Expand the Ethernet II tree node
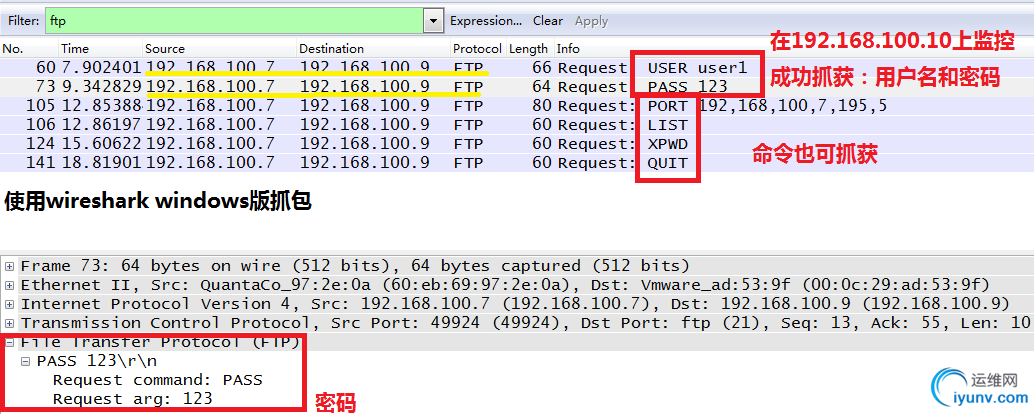The height and width of the screenshot is (414, 1034). [x=10, y=285]
